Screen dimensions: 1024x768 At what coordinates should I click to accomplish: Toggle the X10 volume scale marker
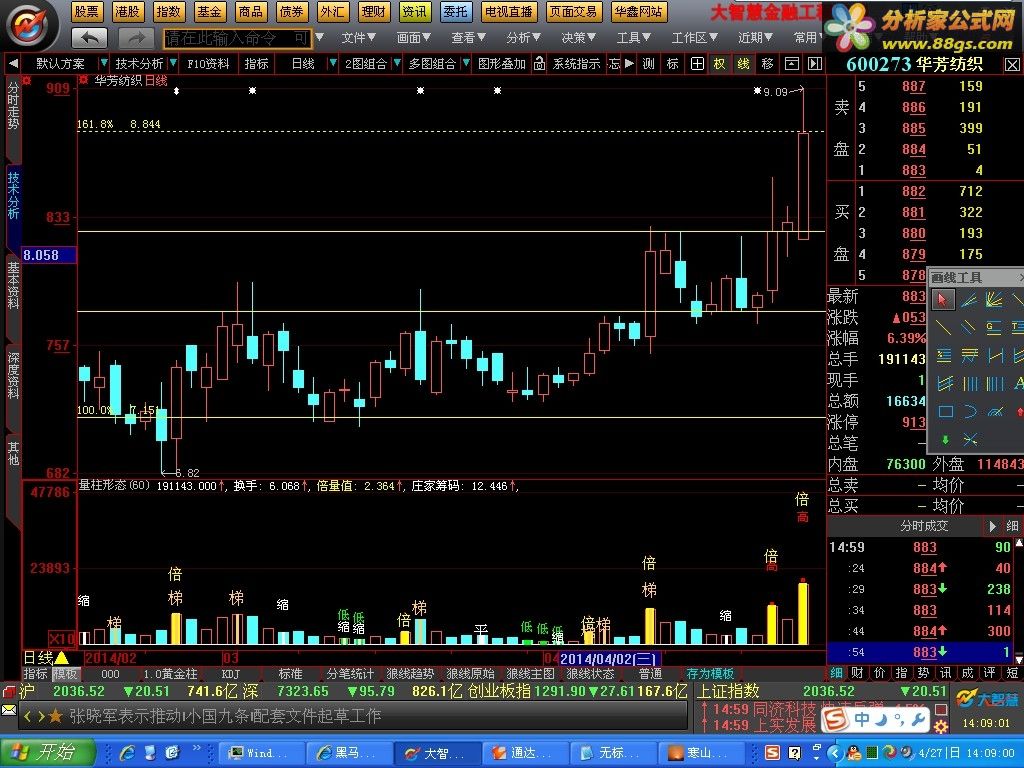(62, 638)
